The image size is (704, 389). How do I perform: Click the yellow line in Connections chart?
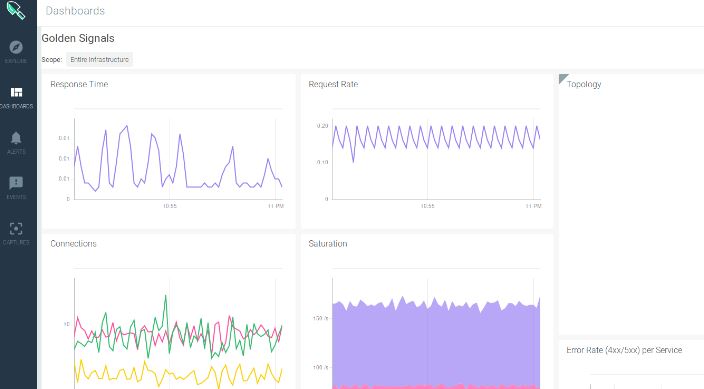coord(178,374)
